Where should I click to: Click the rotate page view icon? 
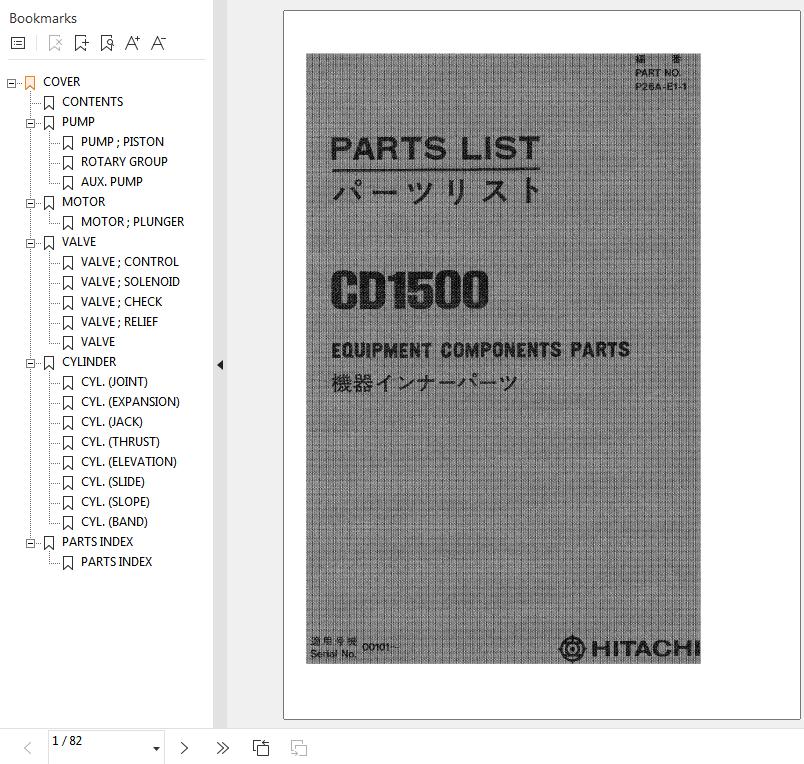click(261, 748)
